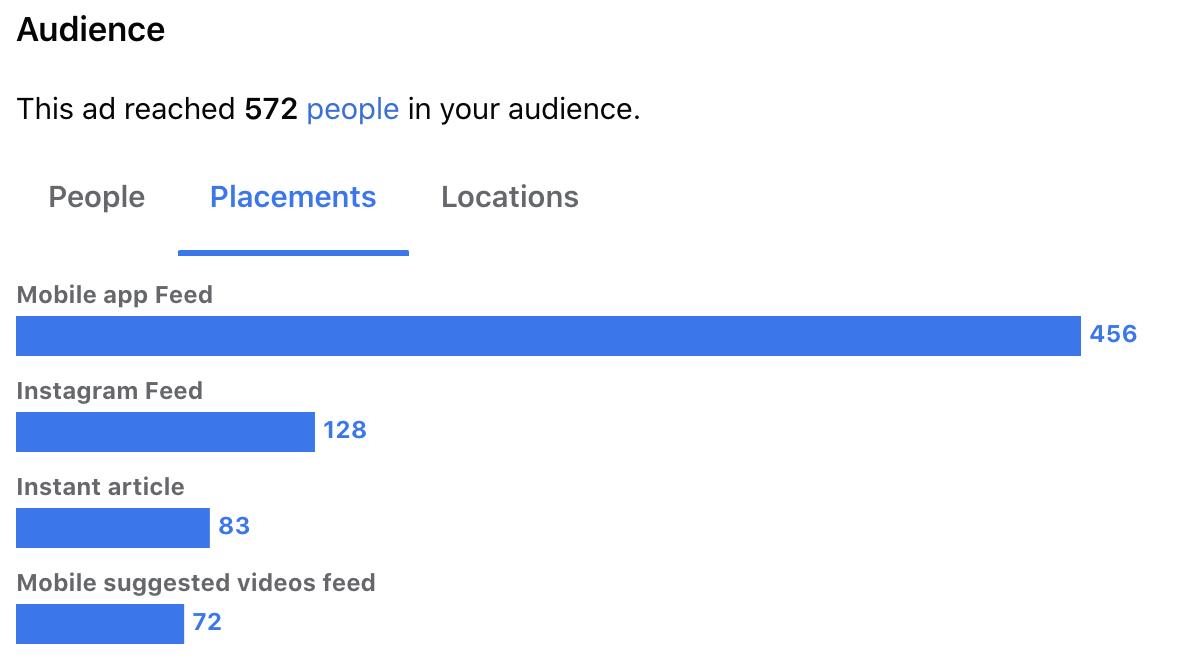Screen dimensions: 1192x660
Task: Click the Audience heading
Action: [x=90, y=30]
